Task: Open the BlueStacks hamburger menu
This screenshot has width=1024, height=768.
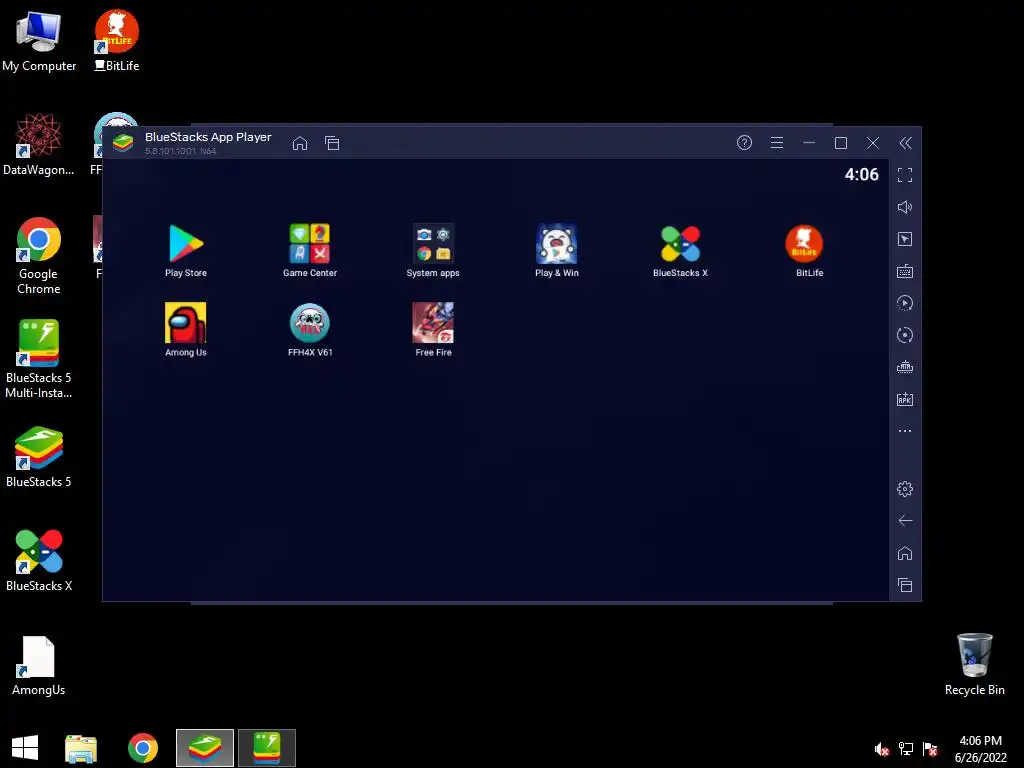Action: coord(776,142)
